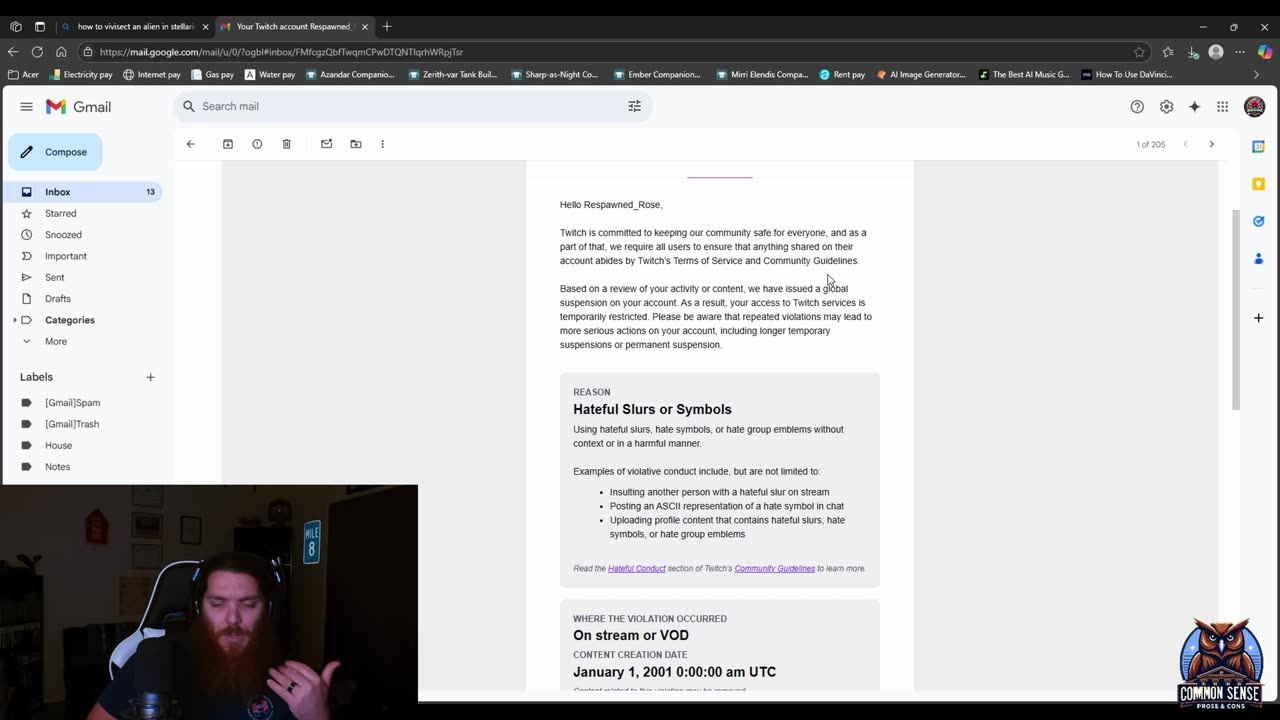Screen dimensions: 1280x720
Task: Open browser favorites list
Action: pyautogui.click(x=1168, y=52)
